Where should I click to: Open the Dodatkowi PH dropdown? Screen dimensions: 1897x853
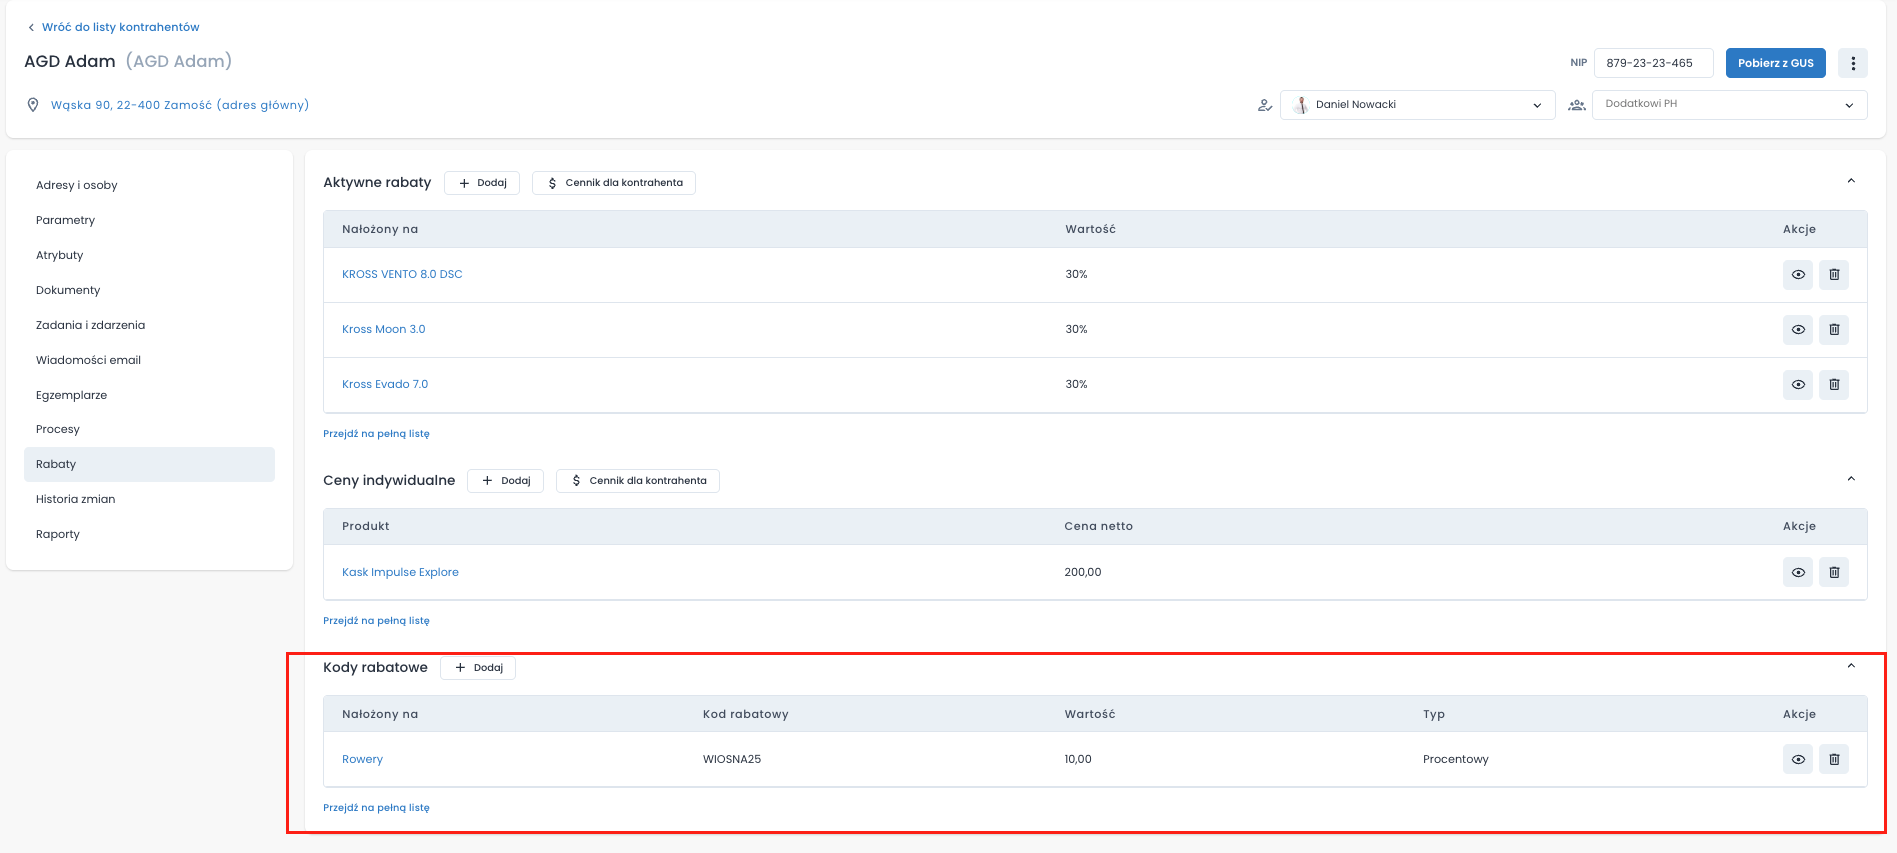[x=1728, y=105]
